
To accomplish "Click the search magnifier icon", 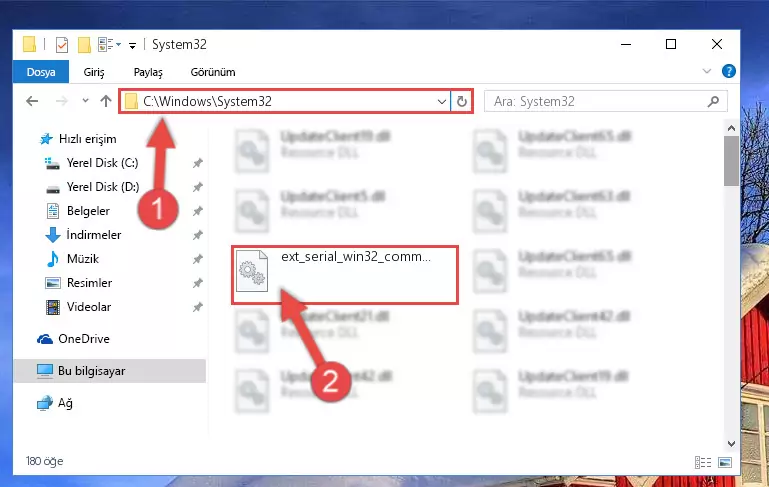I will click(713, 102).
